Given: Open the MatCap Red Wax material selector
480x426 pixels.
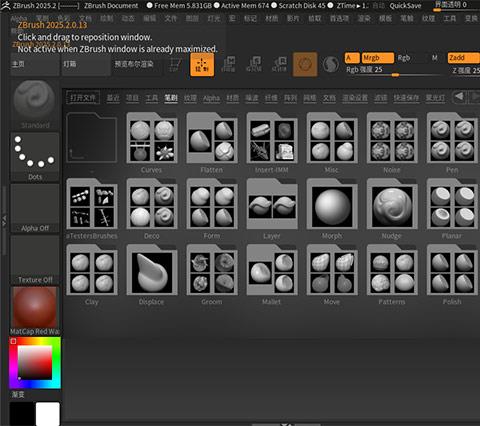Looking at the screenshot, I should [35, 311].
